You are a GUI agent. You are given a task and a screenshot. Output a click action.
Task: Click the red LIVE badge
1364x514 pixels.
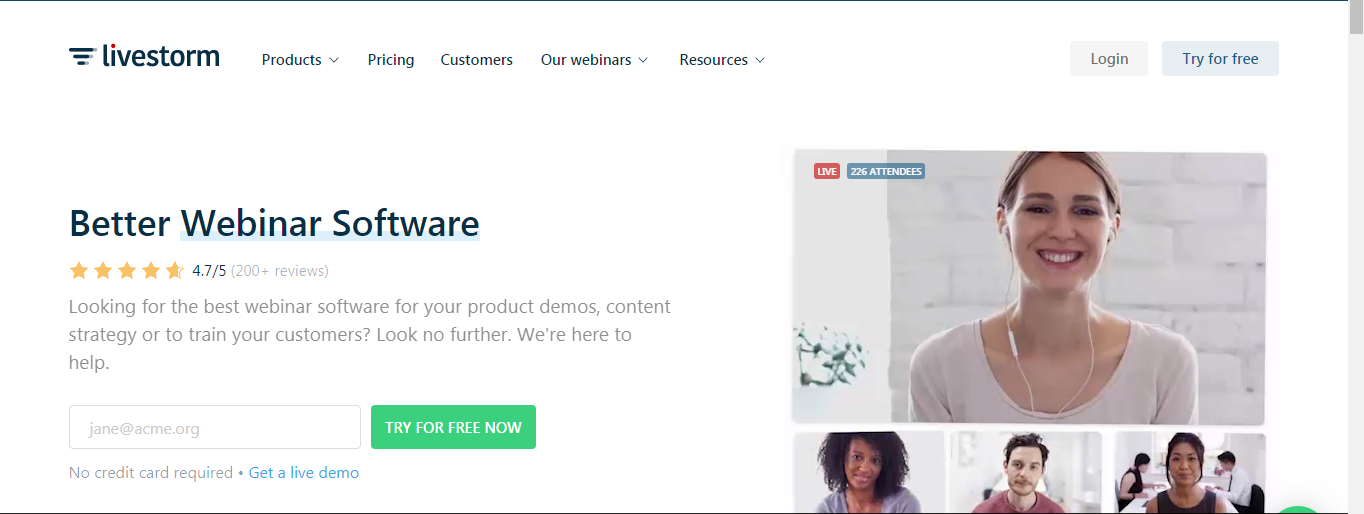[x=826, y=171]
